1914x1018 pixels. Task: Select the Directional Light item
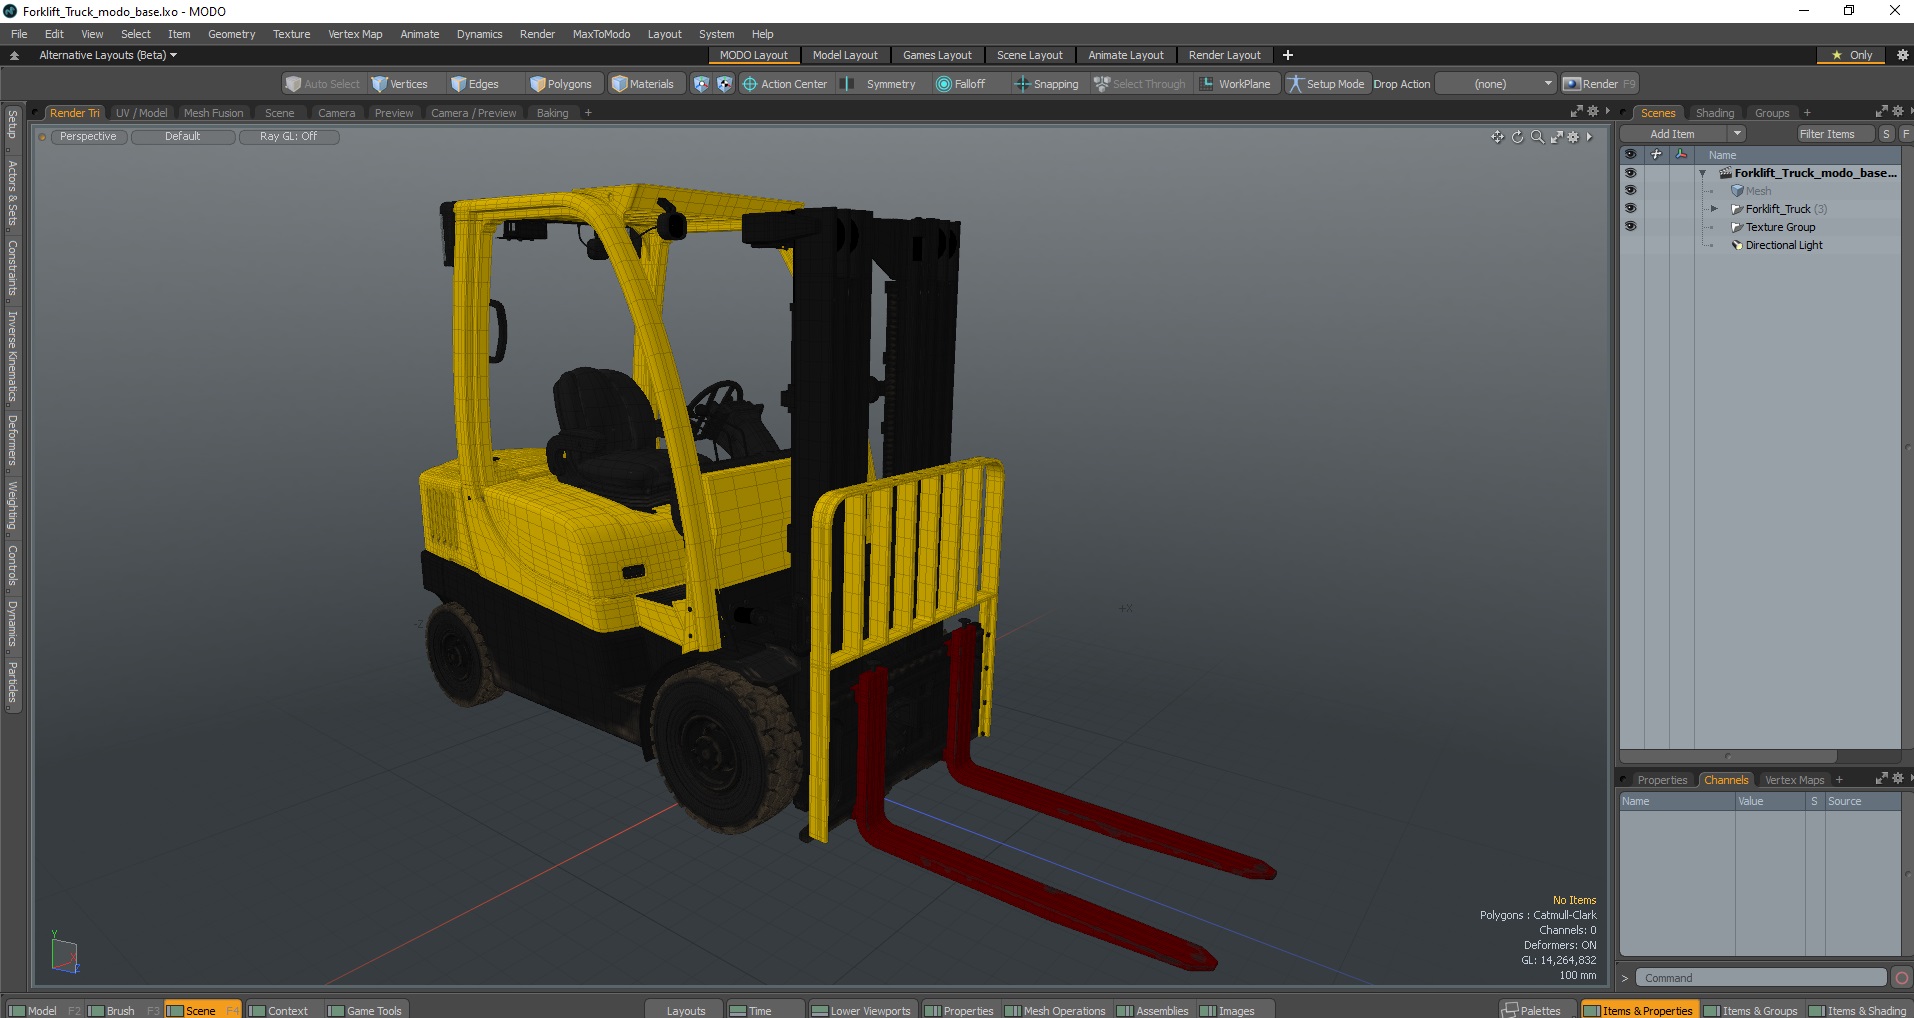point(1784,245)
